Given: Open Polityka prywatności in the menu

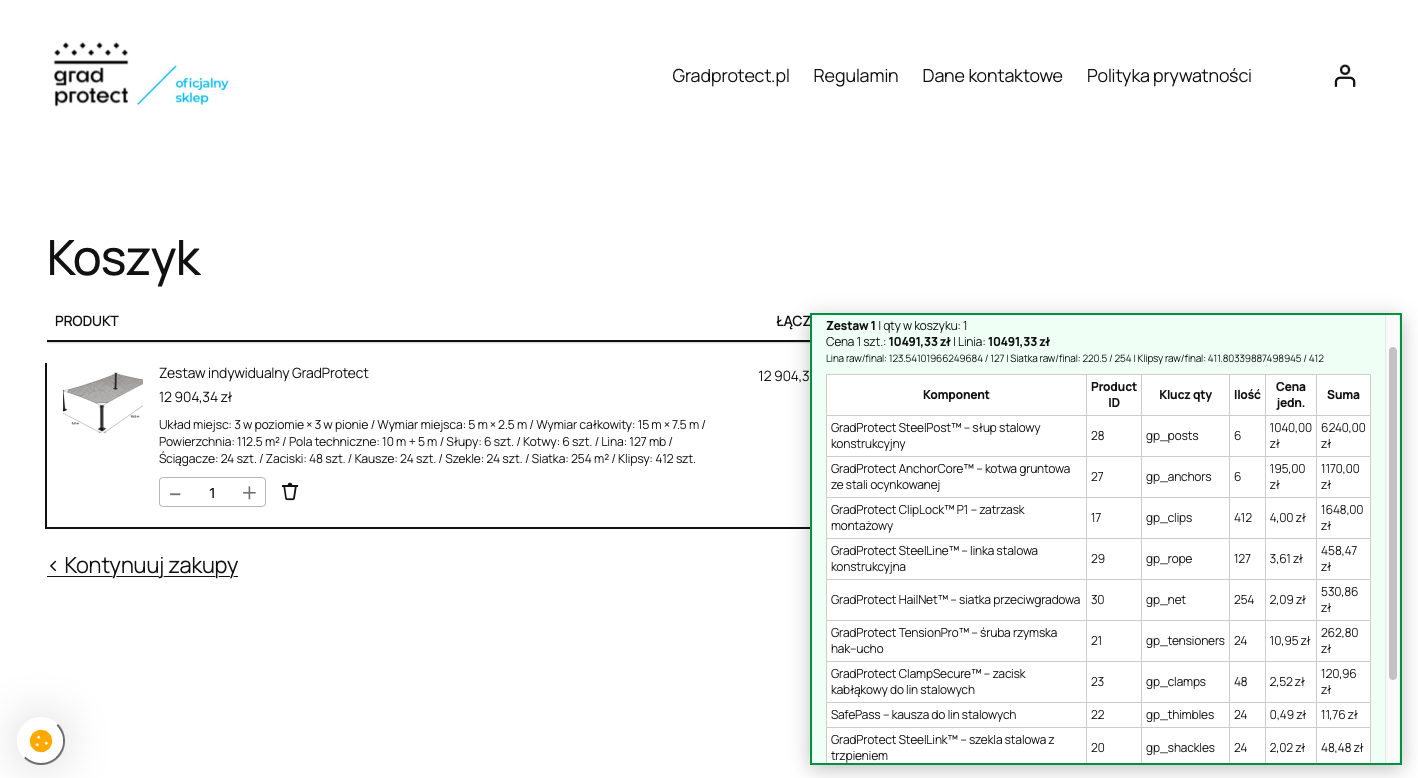Looking at the screenshot, I should pyautogui.click(x=1169, y=76).
